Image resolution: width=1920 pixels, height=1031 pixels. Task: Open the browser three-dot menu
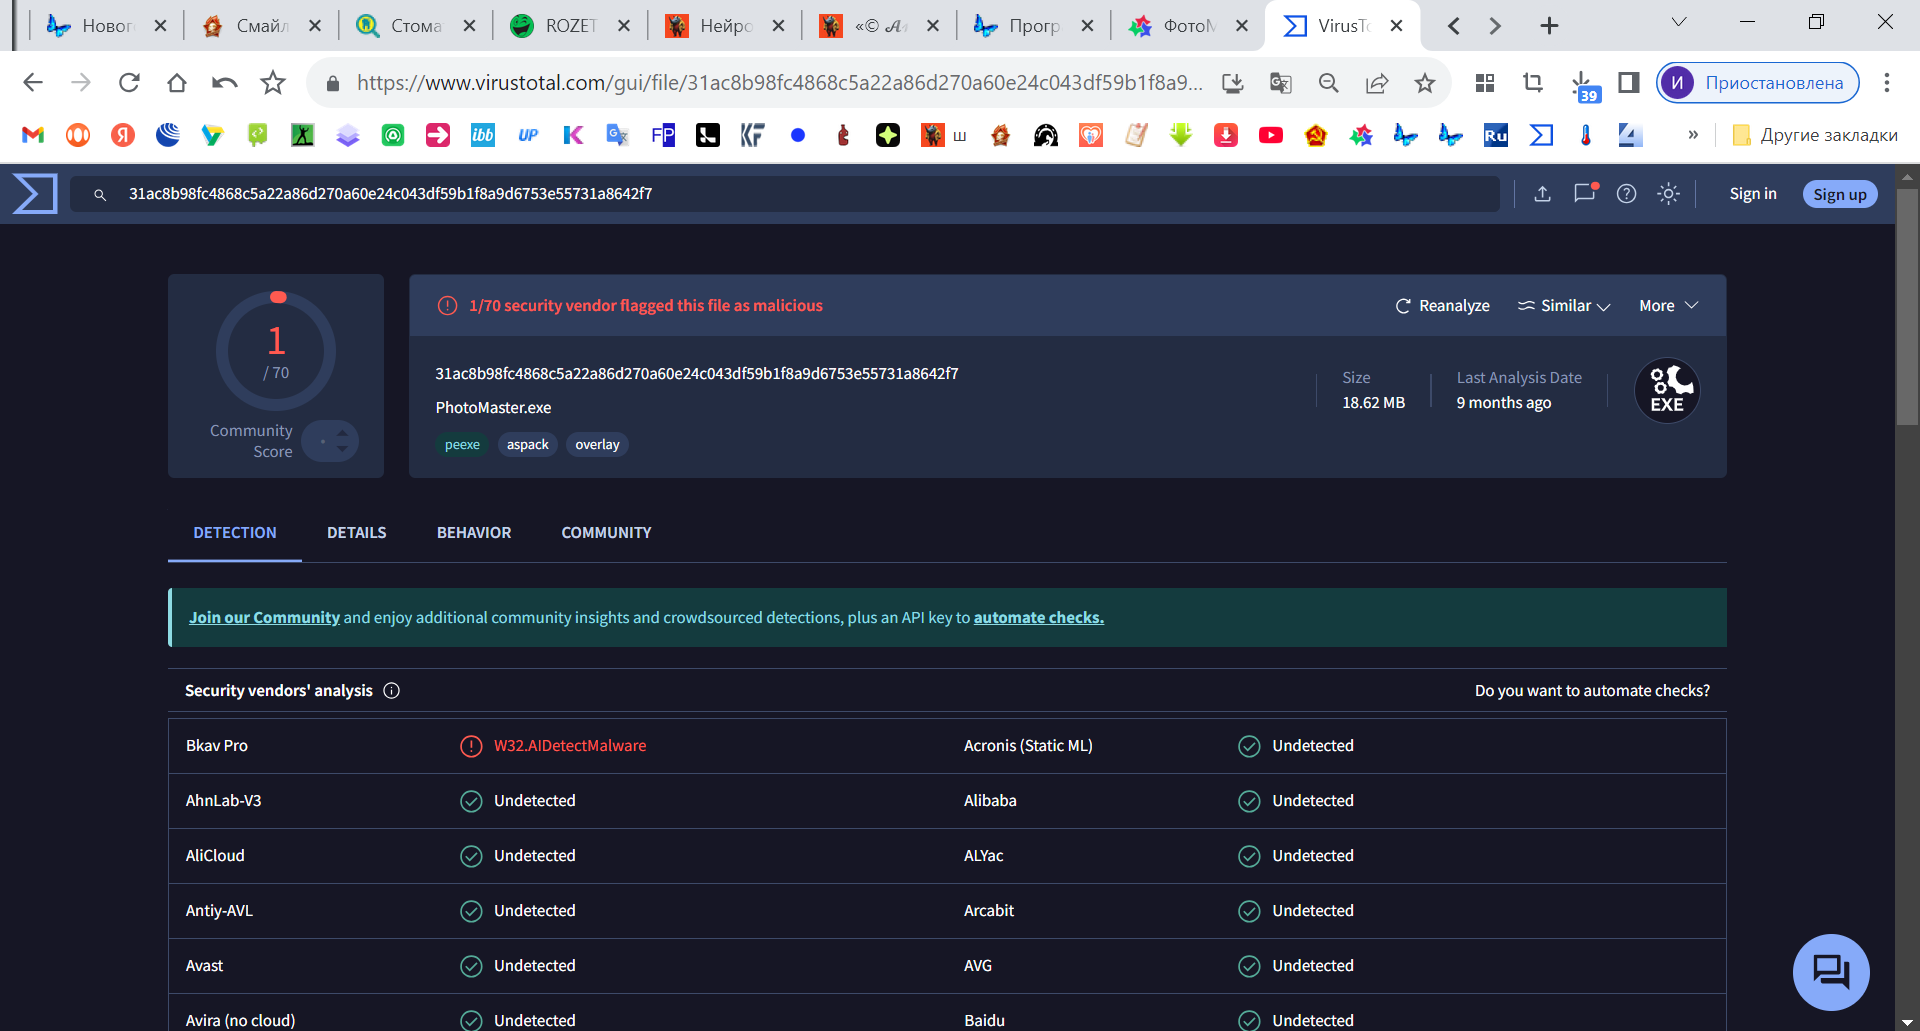1887,82
